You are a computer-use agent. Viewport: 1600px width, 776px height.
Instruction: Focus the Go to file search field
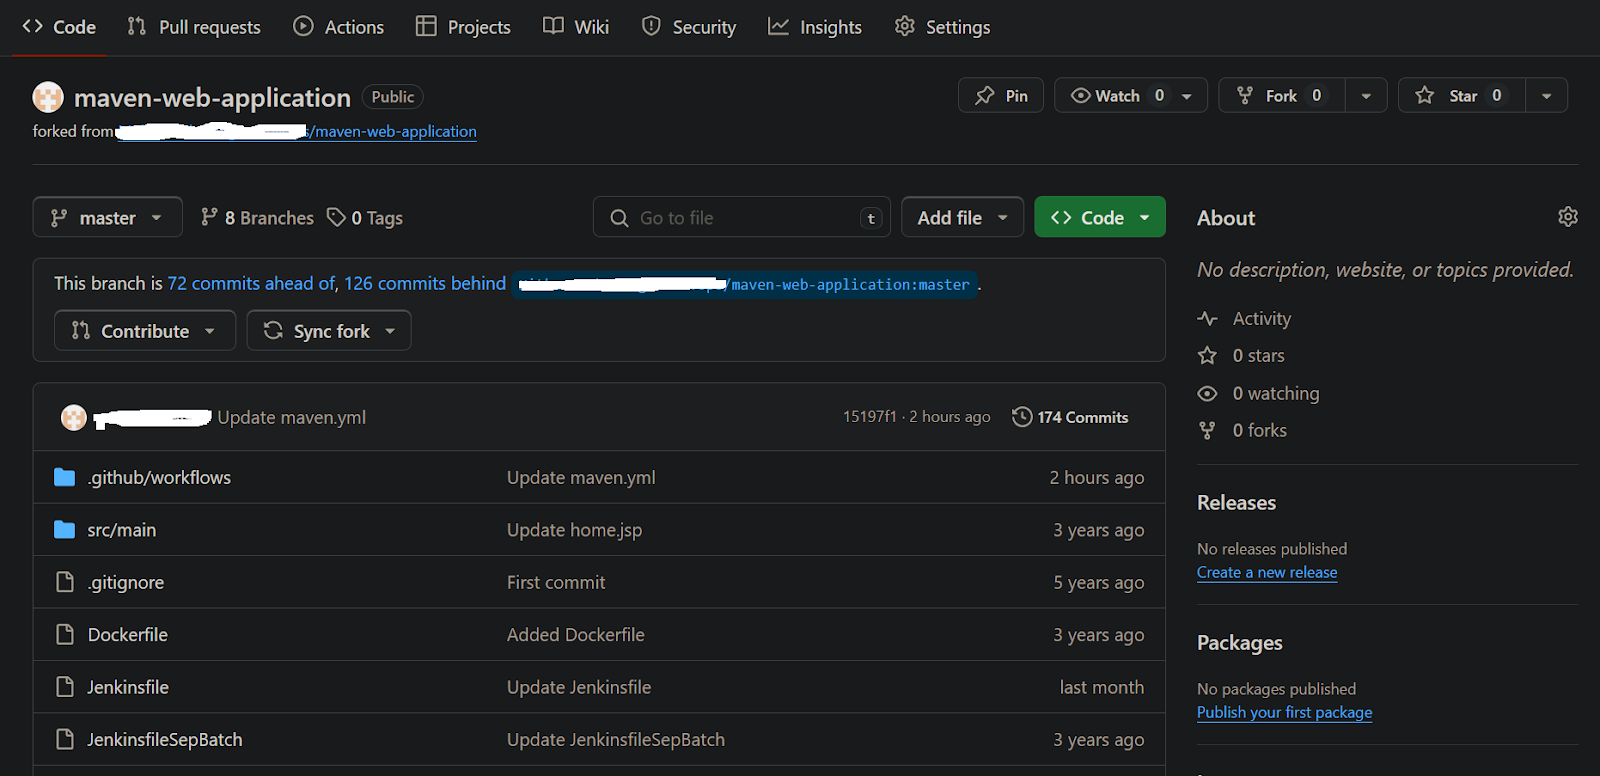(741, 217)
